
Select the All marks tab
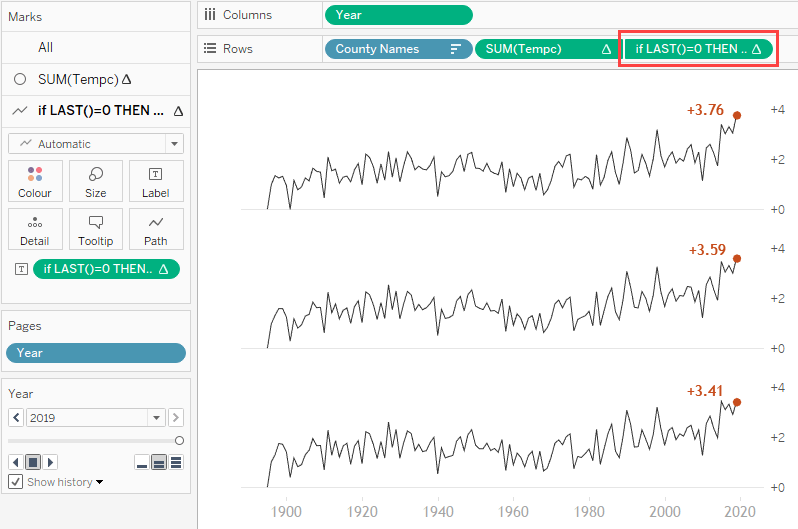tap(46, 47)
